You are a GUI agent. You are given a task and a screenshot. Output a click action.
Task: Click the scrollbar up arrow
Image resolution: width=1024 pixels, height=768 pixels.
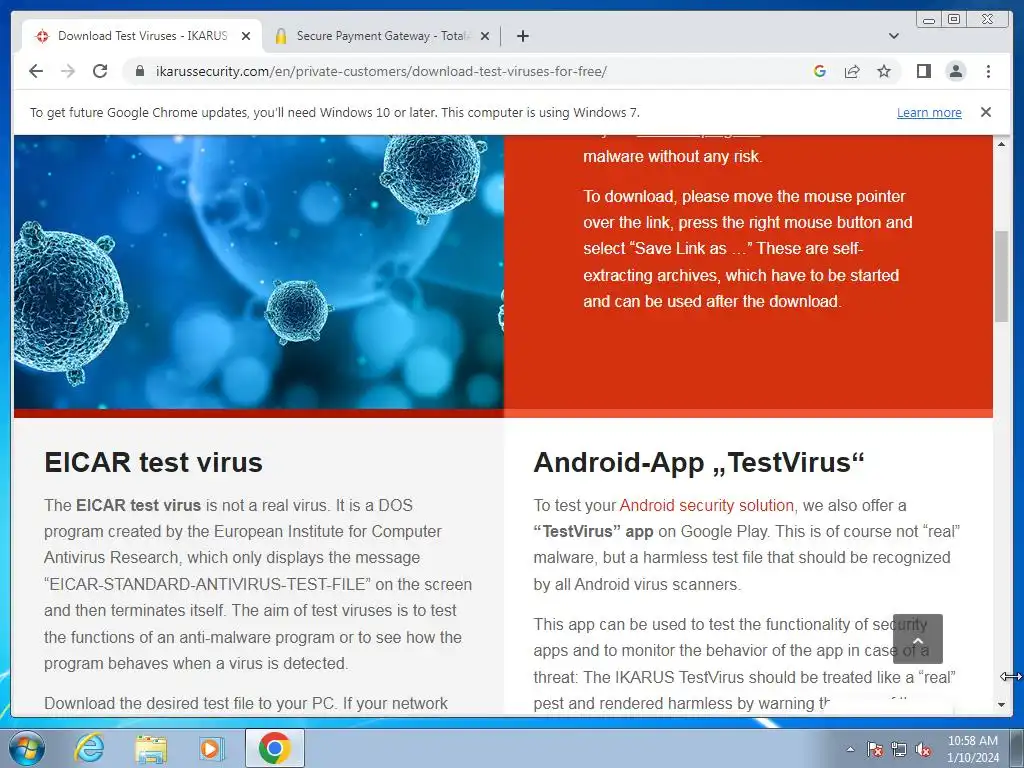pos(1001,144)
